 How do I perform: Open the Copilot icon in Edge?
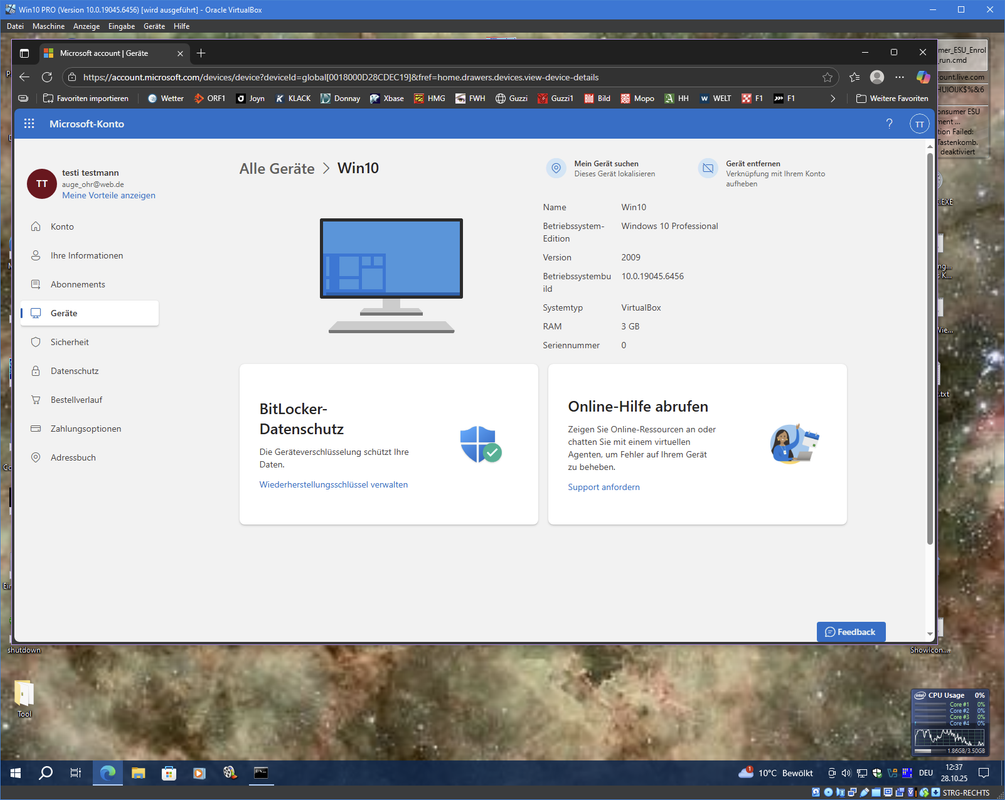pyautogui.click(x=923, y=77)
